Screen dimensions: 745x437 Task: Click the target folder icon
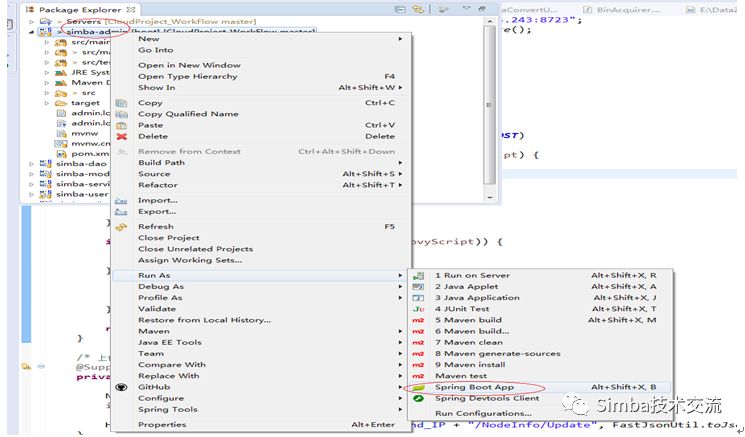[x=60, y=103]
